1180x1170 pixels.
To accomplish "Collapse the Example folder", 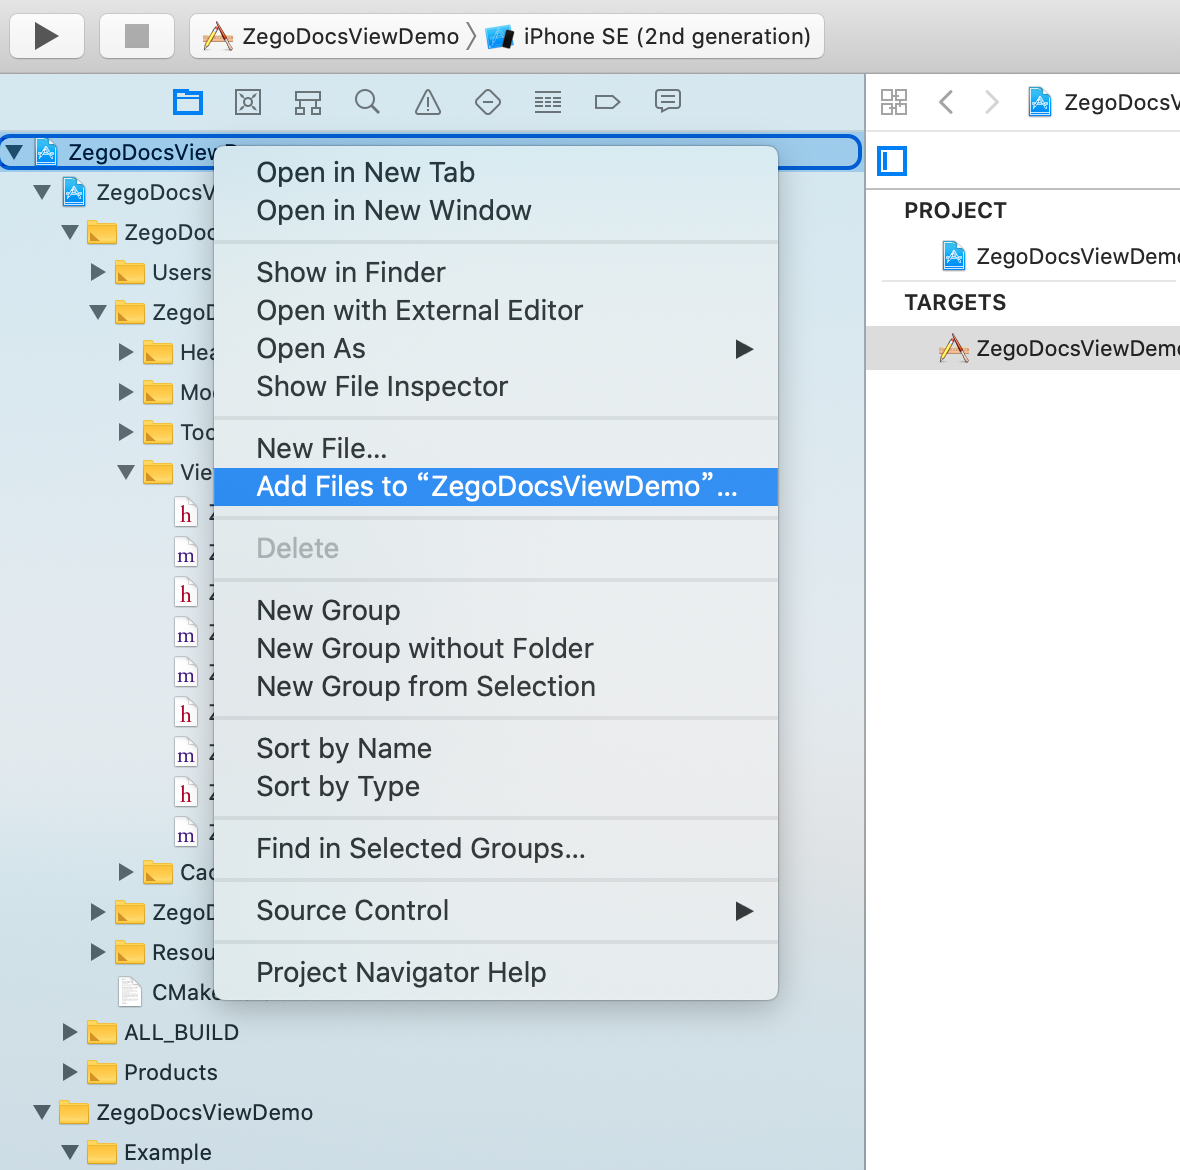I will [x=70, y=1152].
